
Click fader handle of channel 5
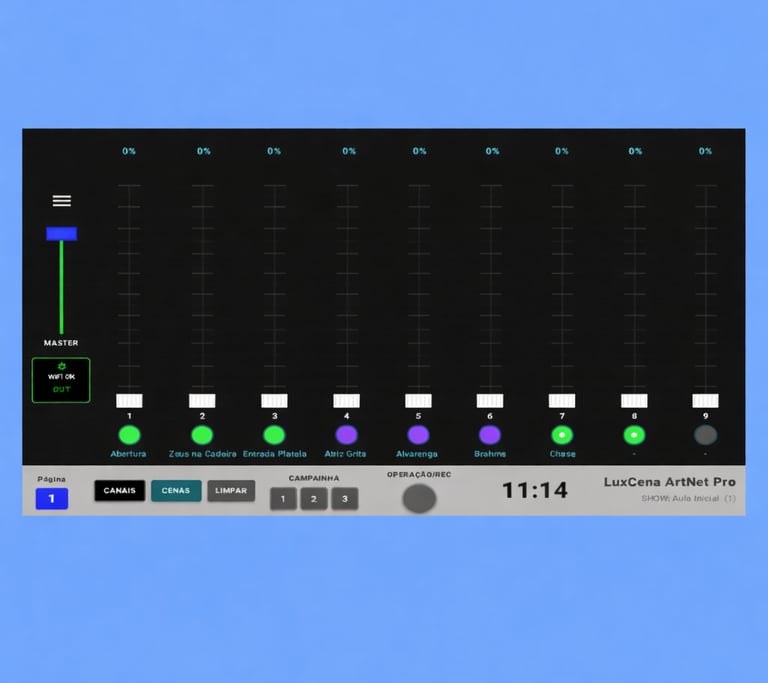418,401
